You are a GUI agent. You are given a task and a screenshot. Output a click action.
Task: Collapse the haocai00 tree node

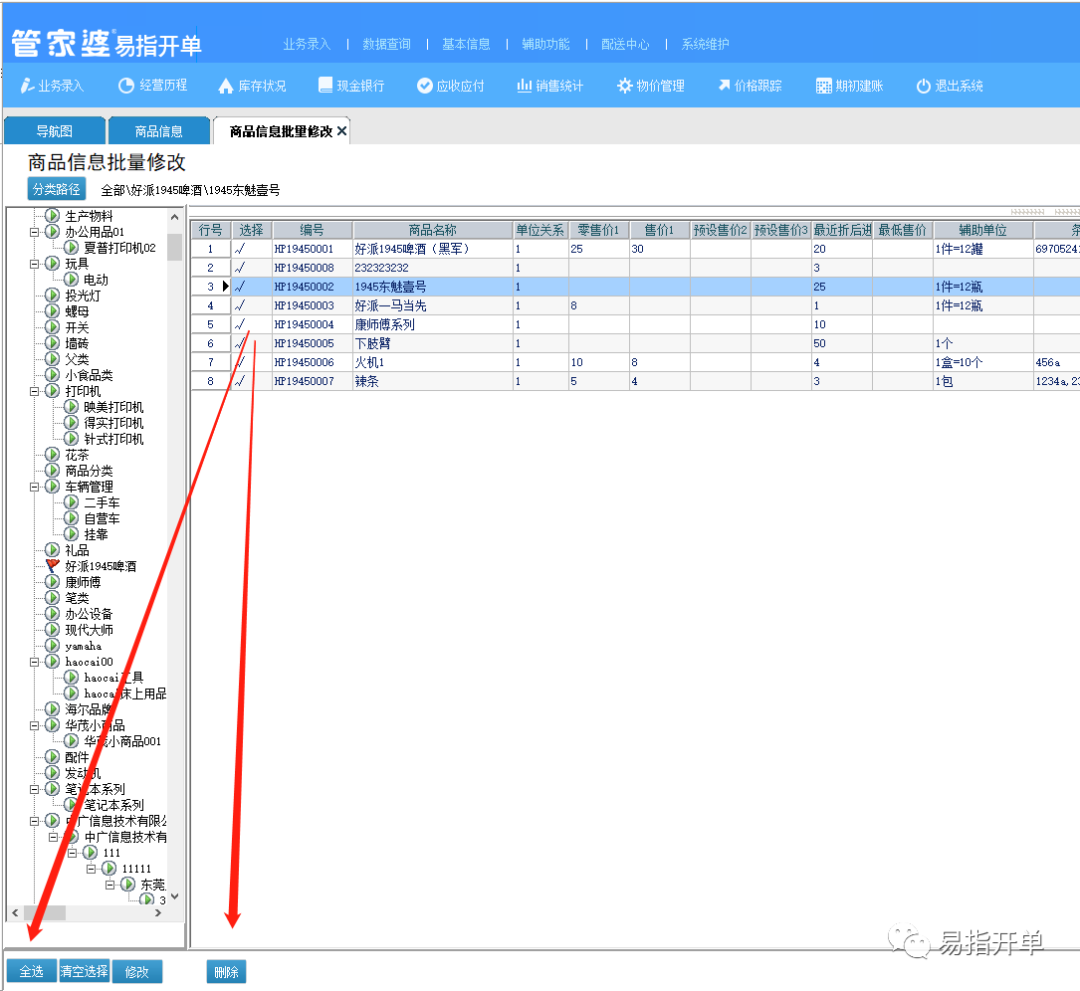(34, 662)
